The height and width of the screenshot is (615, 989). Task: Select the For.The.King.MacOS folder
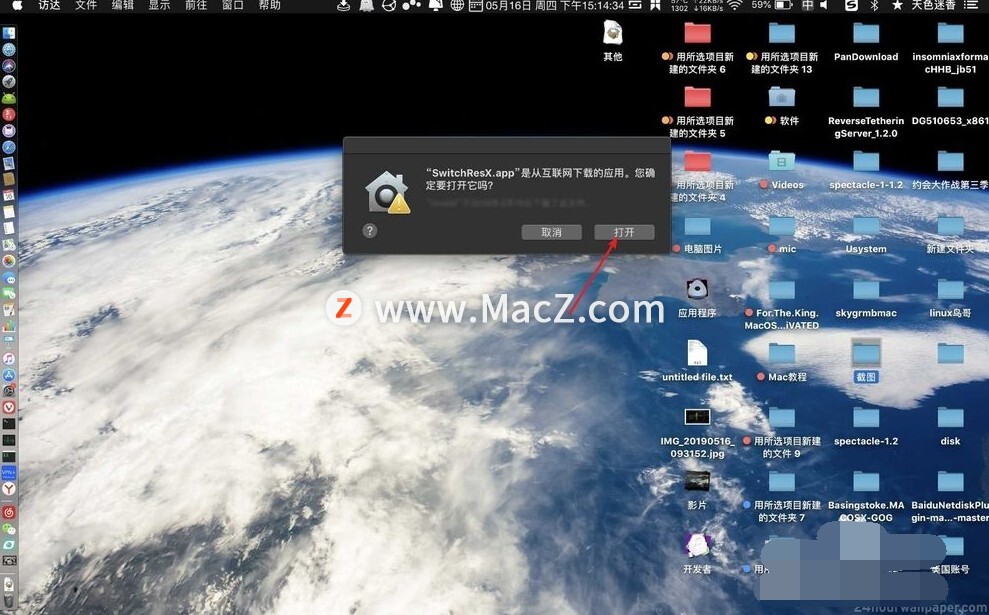point(781,305)
